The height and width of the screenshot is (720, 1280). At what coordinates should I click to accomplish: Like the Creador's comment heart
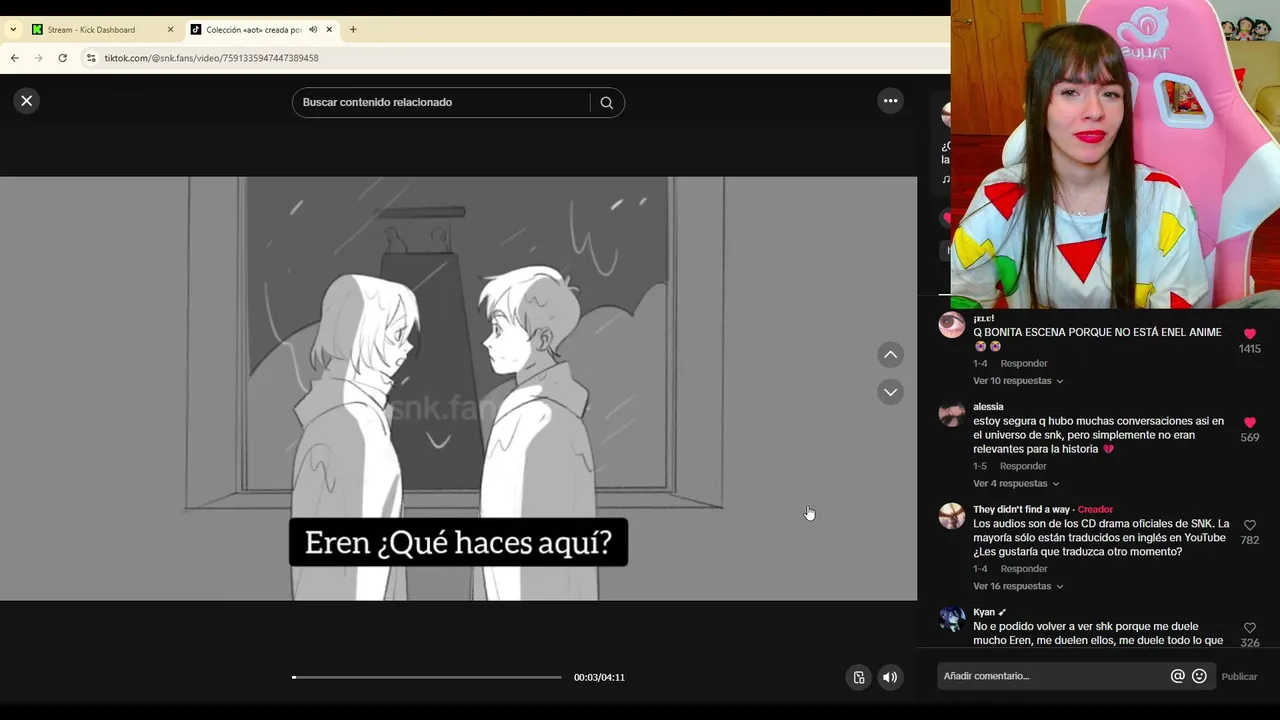(x=1249, y=525)
